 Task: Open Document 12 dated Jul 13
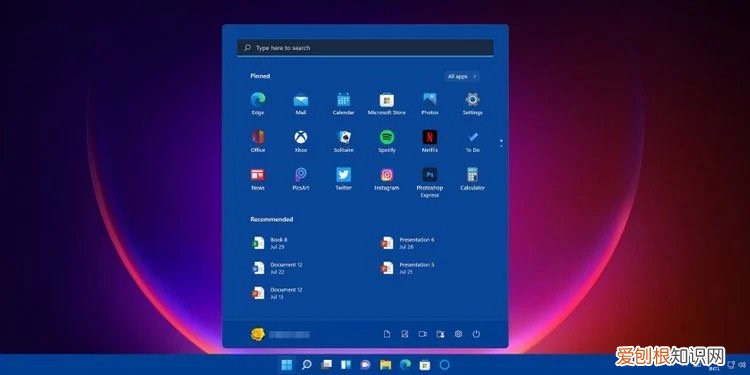click(x=277, y=293)
